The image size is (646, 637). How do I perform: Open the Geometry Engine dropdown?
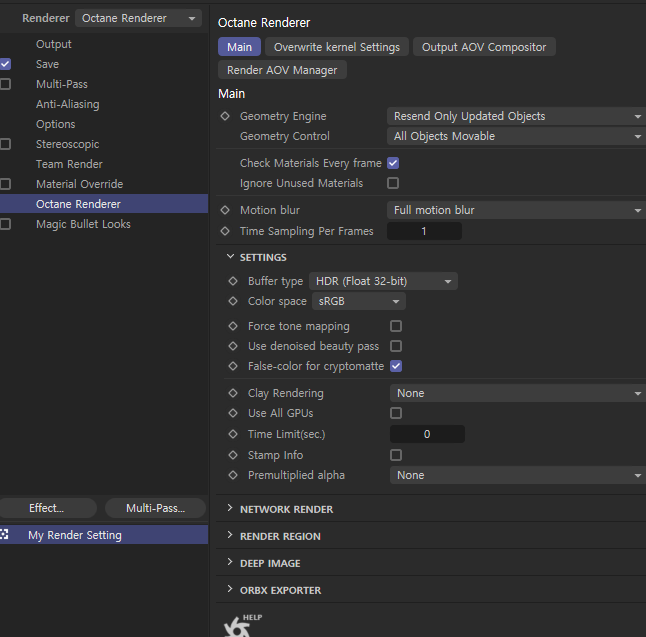516,116
